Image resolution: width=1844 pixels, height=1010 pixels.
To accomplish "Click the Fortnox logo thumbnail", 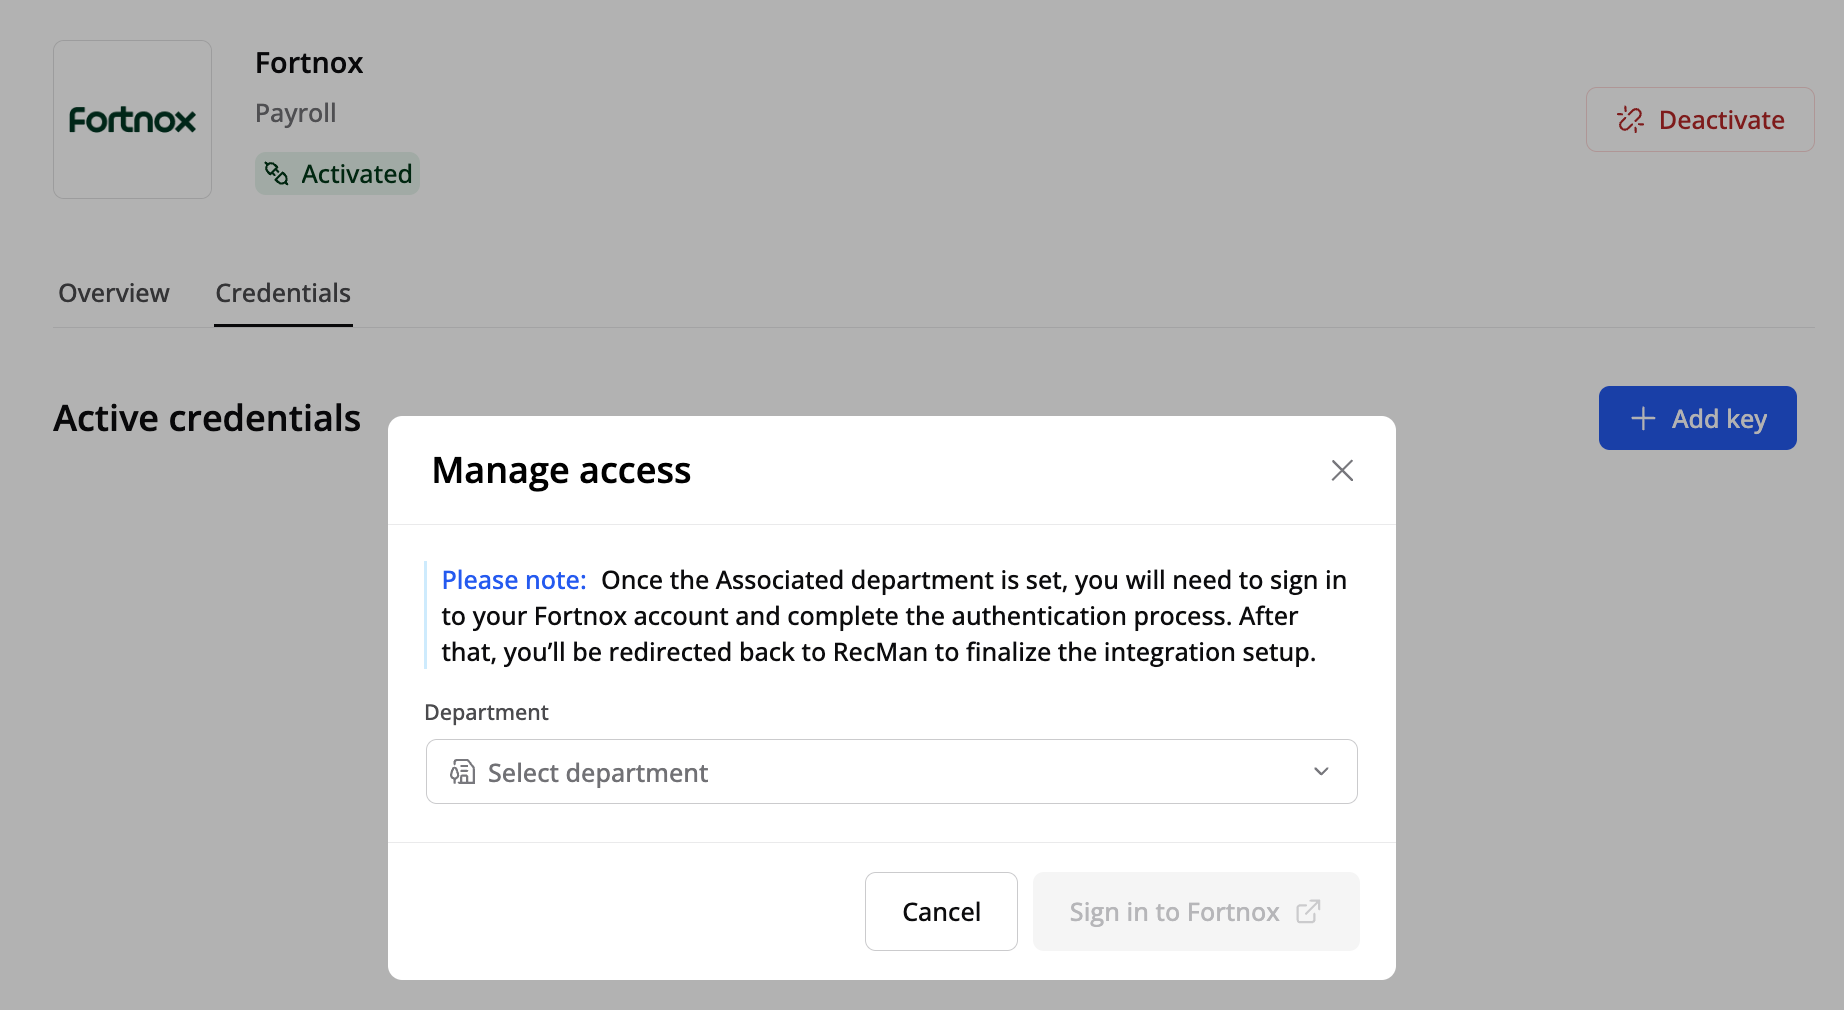I will tap(132, 120).
